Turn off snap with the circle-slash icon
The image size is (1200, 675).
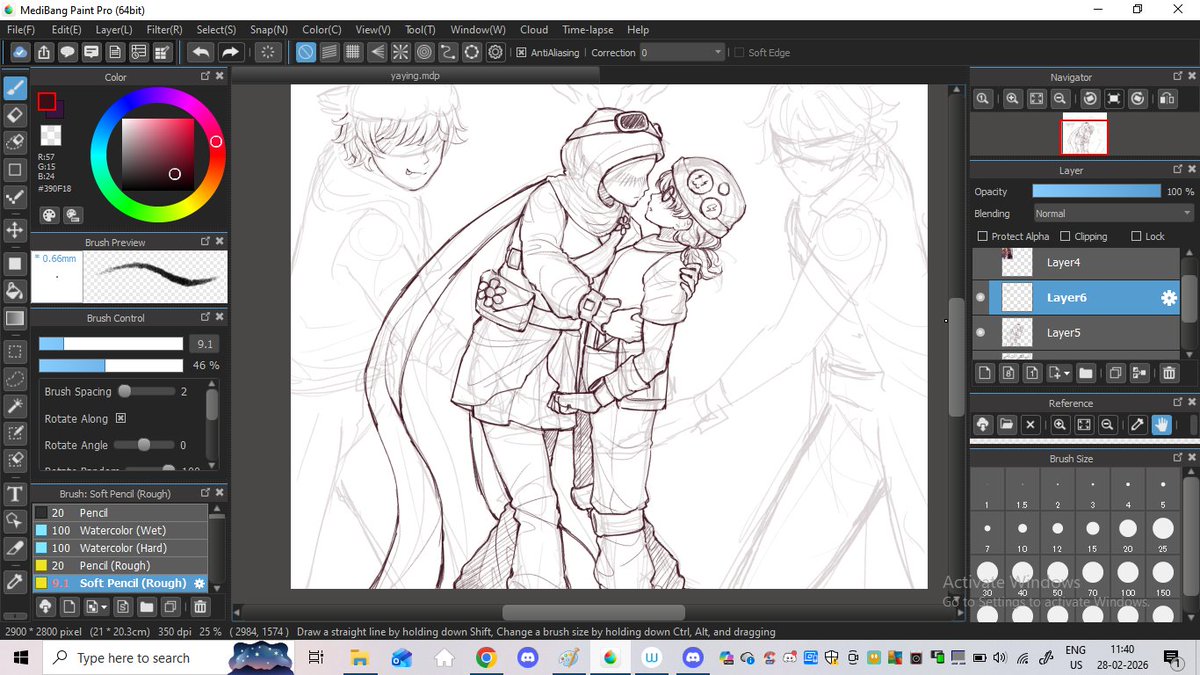point(306,52)
